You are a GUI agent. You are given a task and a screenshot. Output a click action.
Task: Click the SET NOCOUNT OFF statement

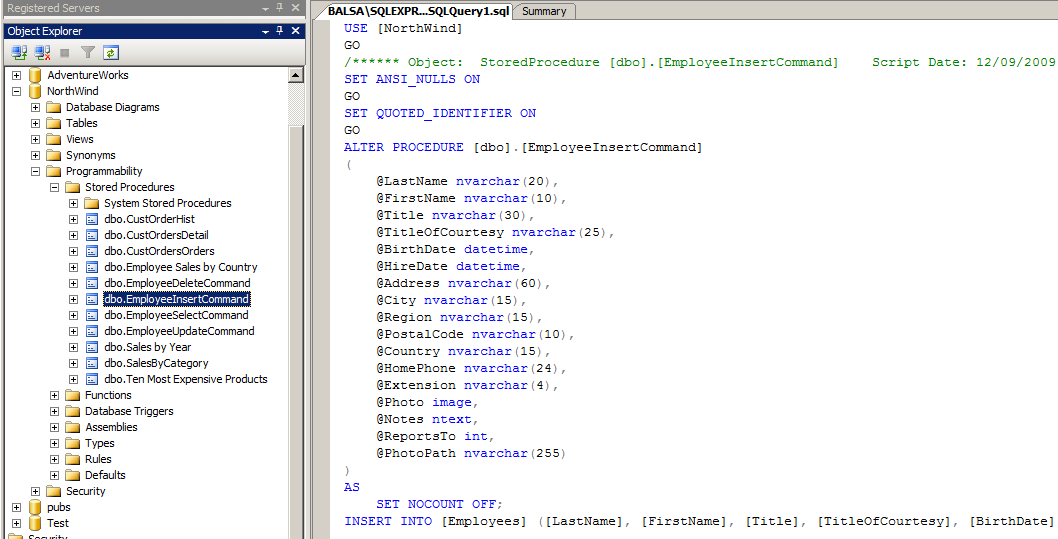(440, 504)
